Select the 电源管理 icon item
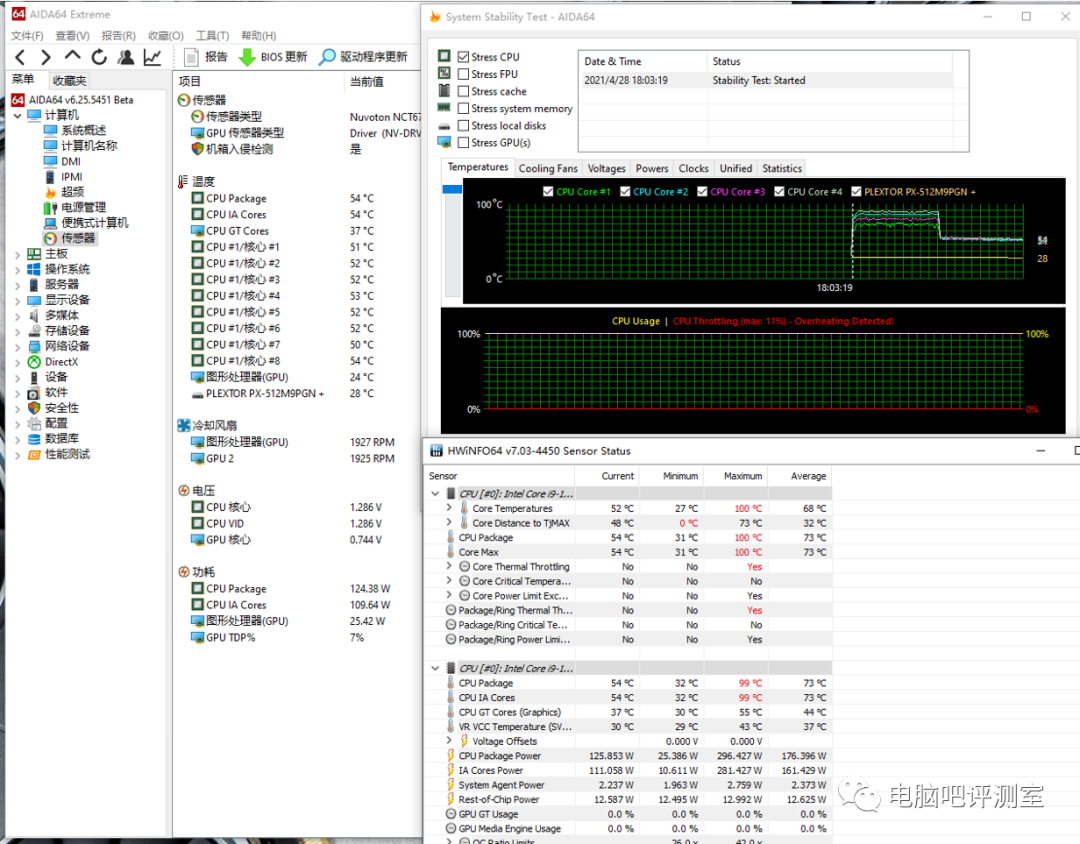Image resolution: width=1080 pixels, height=844 pixels. [x=50, y=207]
